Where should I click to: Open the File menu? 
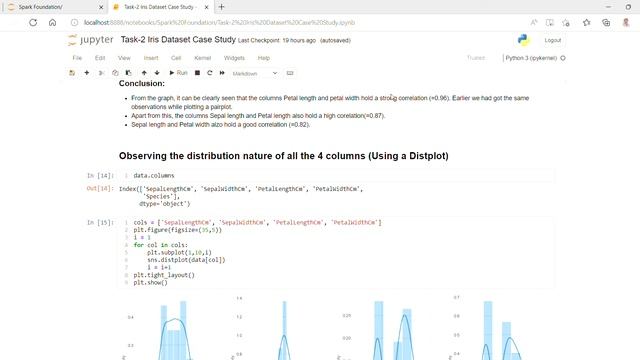(77, 58)
